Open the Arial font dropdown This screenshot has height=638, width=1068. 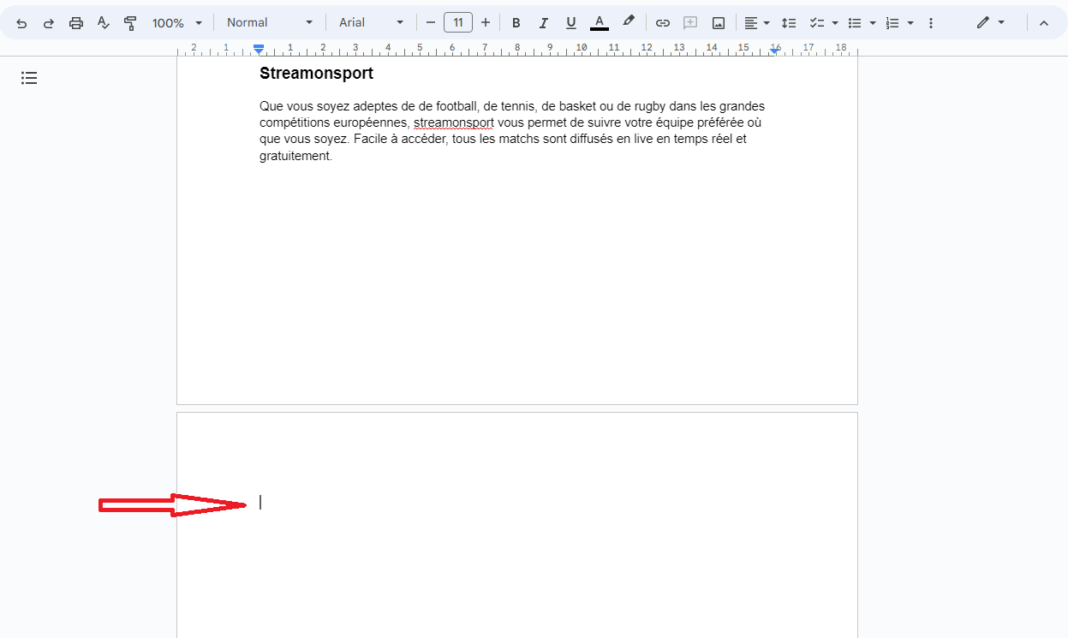(x=370, y=22)
